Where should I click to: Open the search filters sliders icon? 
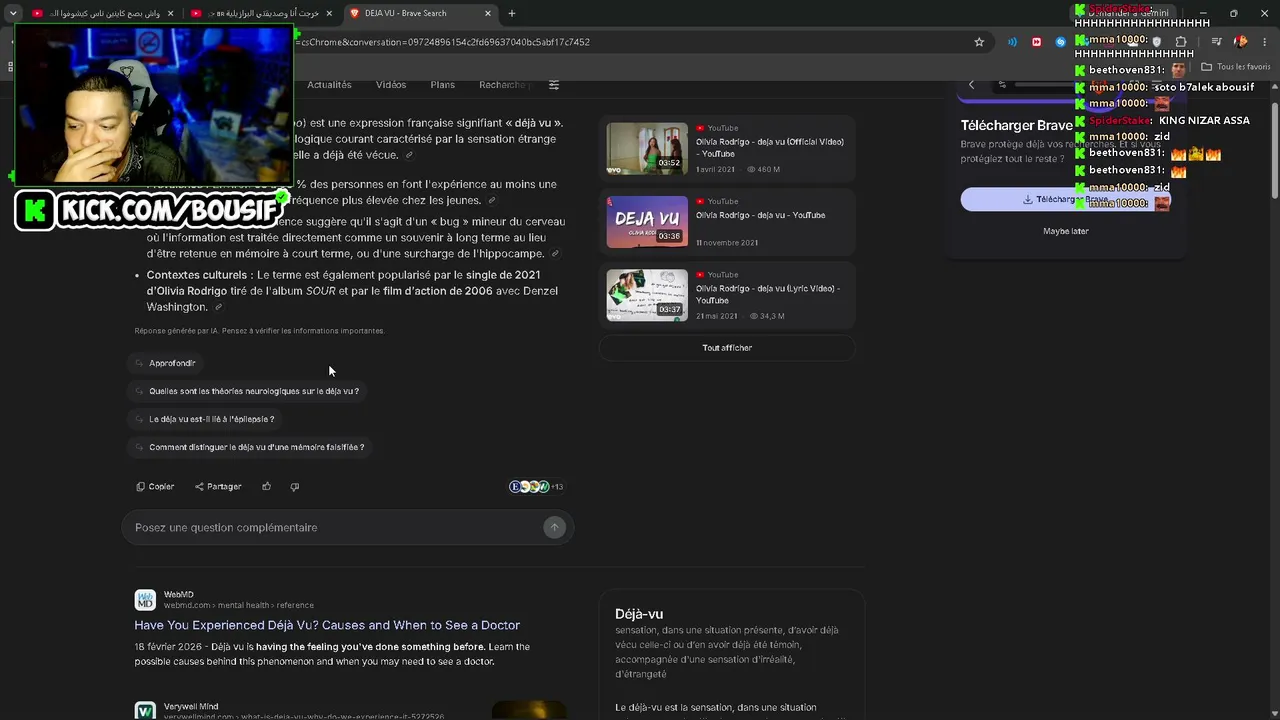click(554, 85)
